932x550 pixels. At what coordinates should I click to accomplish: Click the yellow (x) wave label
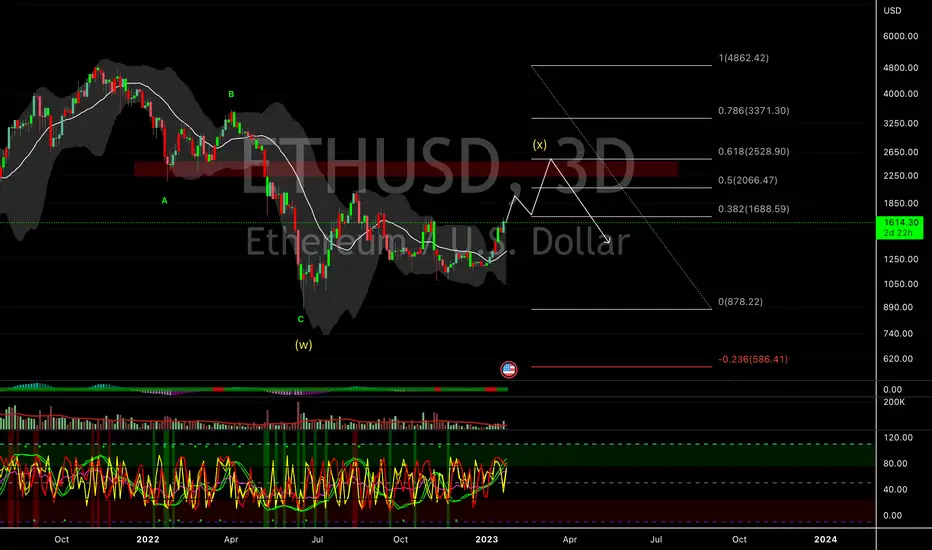tap(539, 144)
